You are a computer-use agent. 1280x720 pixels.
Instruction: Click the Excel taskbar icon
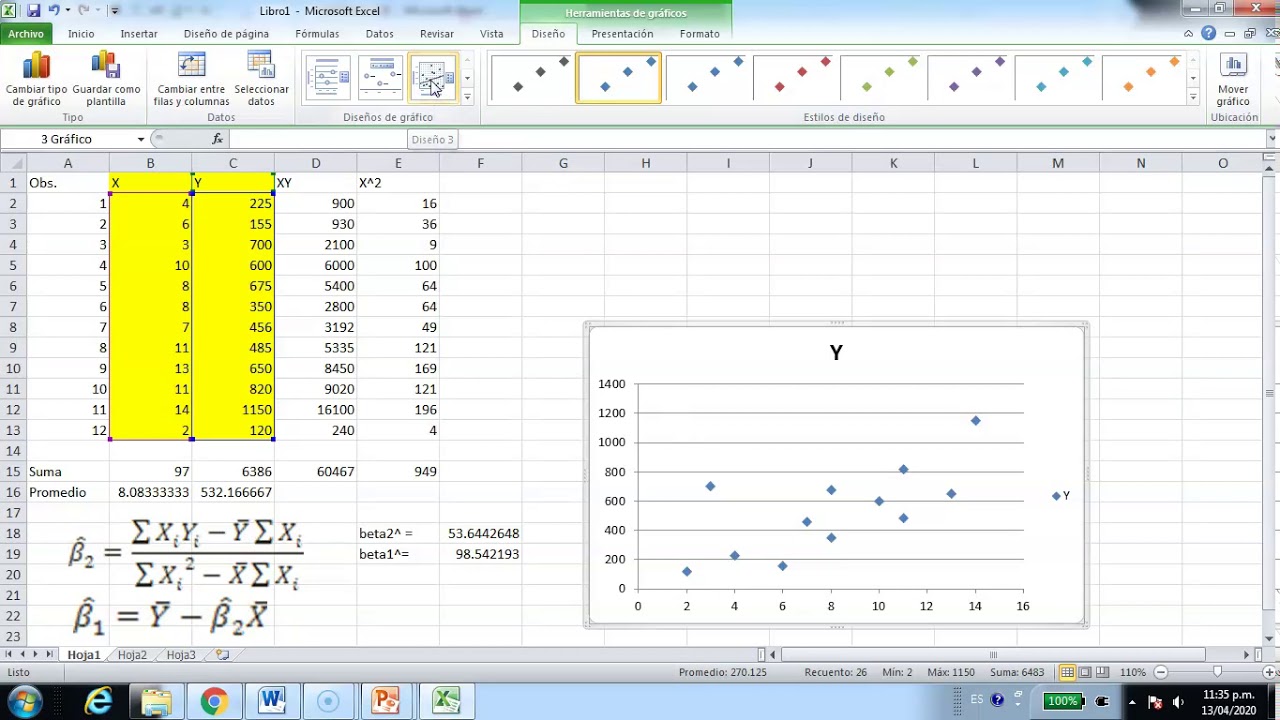pyautogui.click(x=445, y=702)
